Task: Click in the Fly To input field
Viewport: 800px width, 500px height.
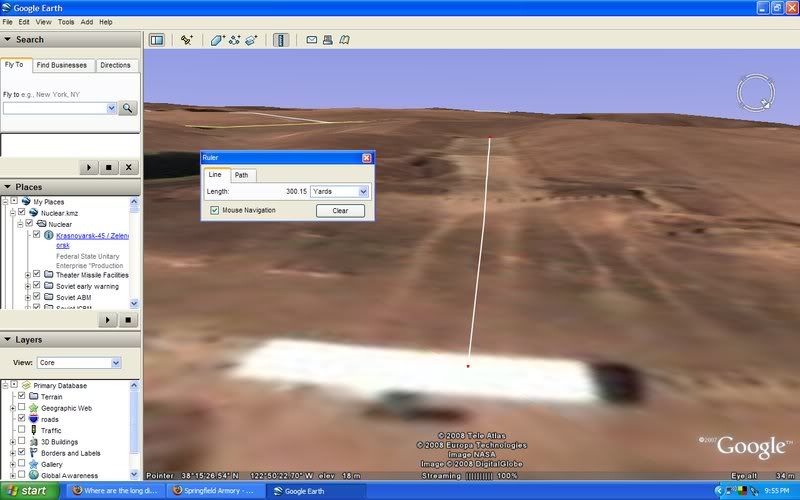Action: [x=55, y=108]
